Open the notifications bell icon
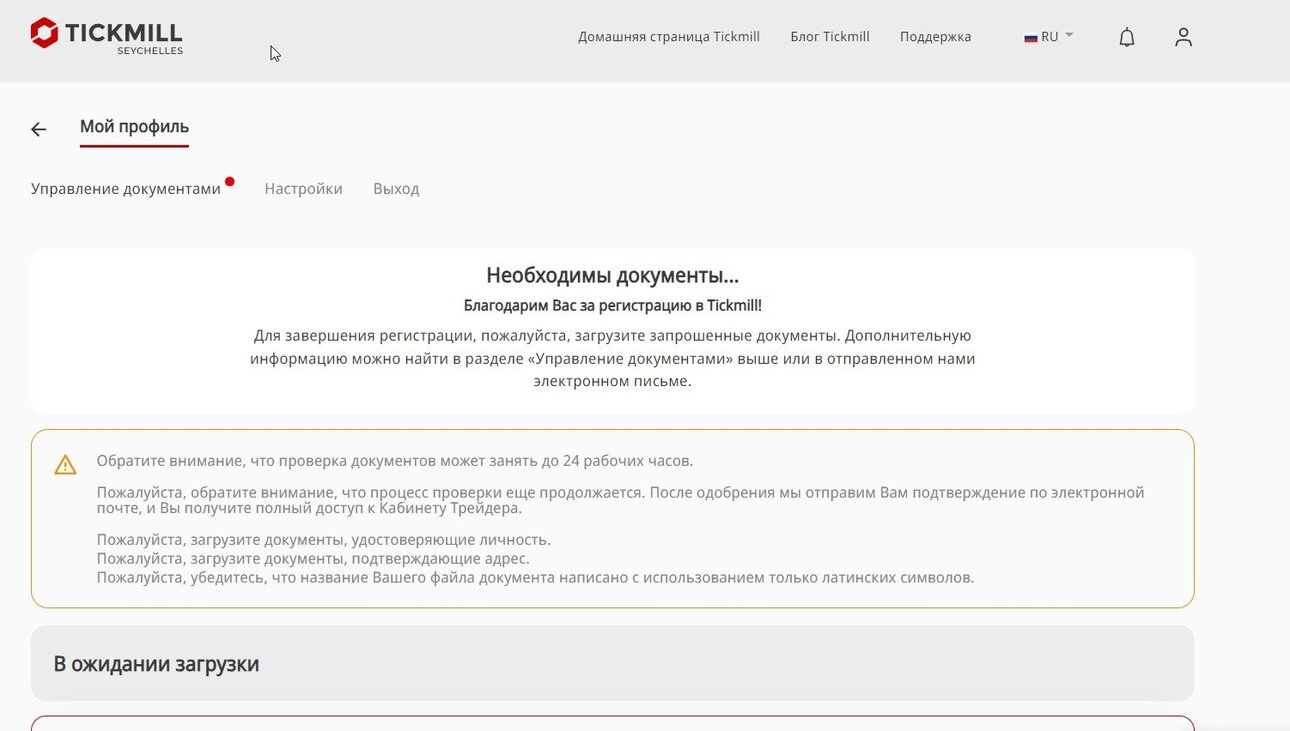The width and height of the screenshot is (1290, 731). [x=1127, y=37]
